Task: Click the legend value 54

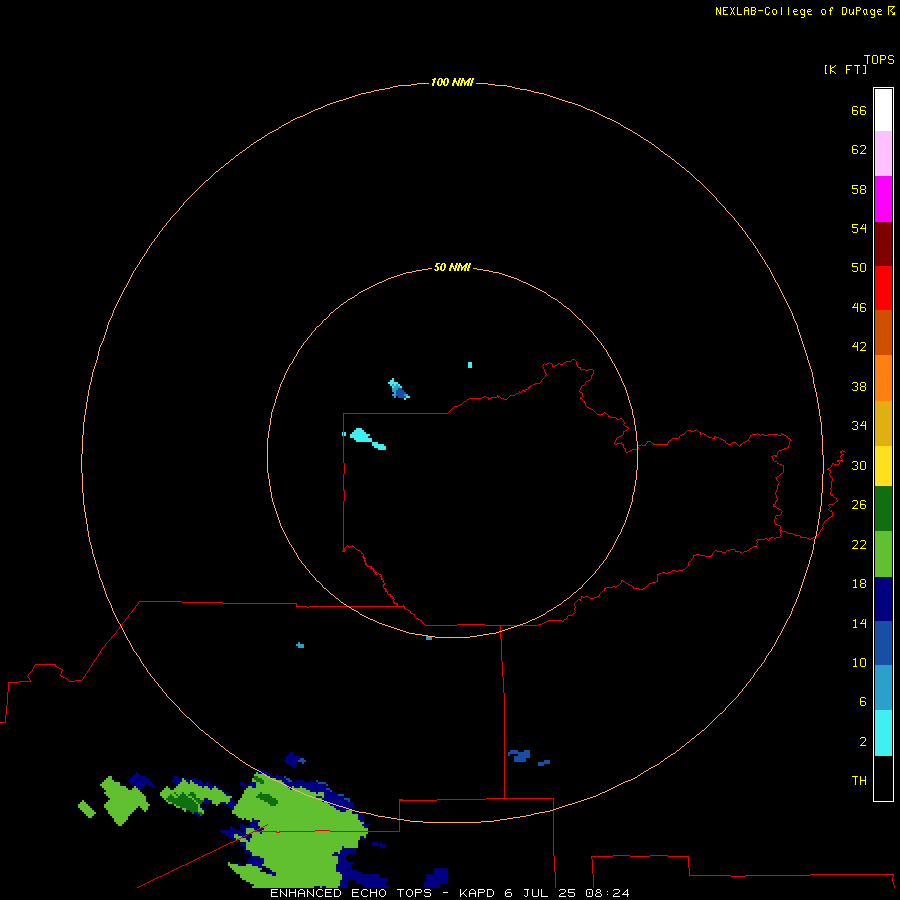Action: [x=859, y=228]
